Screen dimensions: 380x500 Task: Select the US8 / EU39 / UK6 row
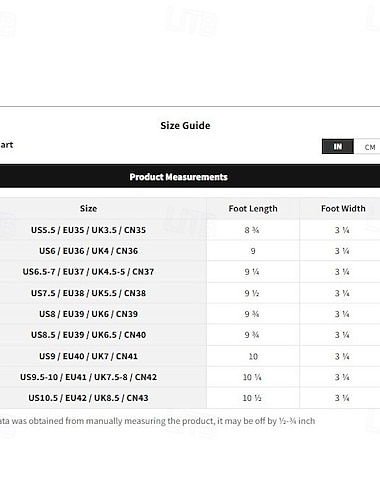click(x=190, y=314)
